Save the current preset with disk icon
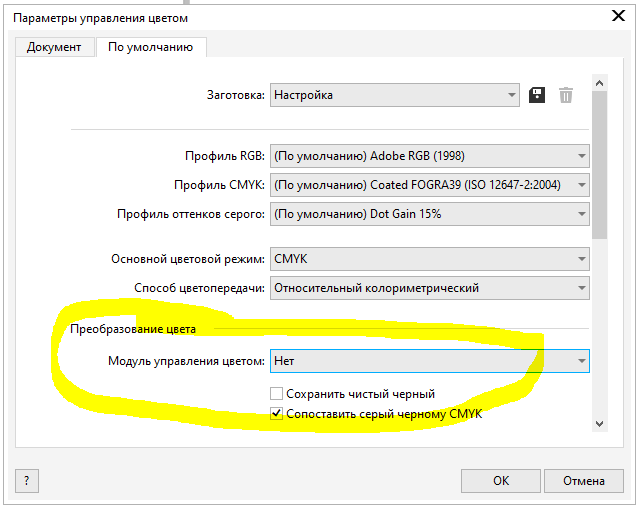The width and height of the screenshot is (642, 505). 536,95
